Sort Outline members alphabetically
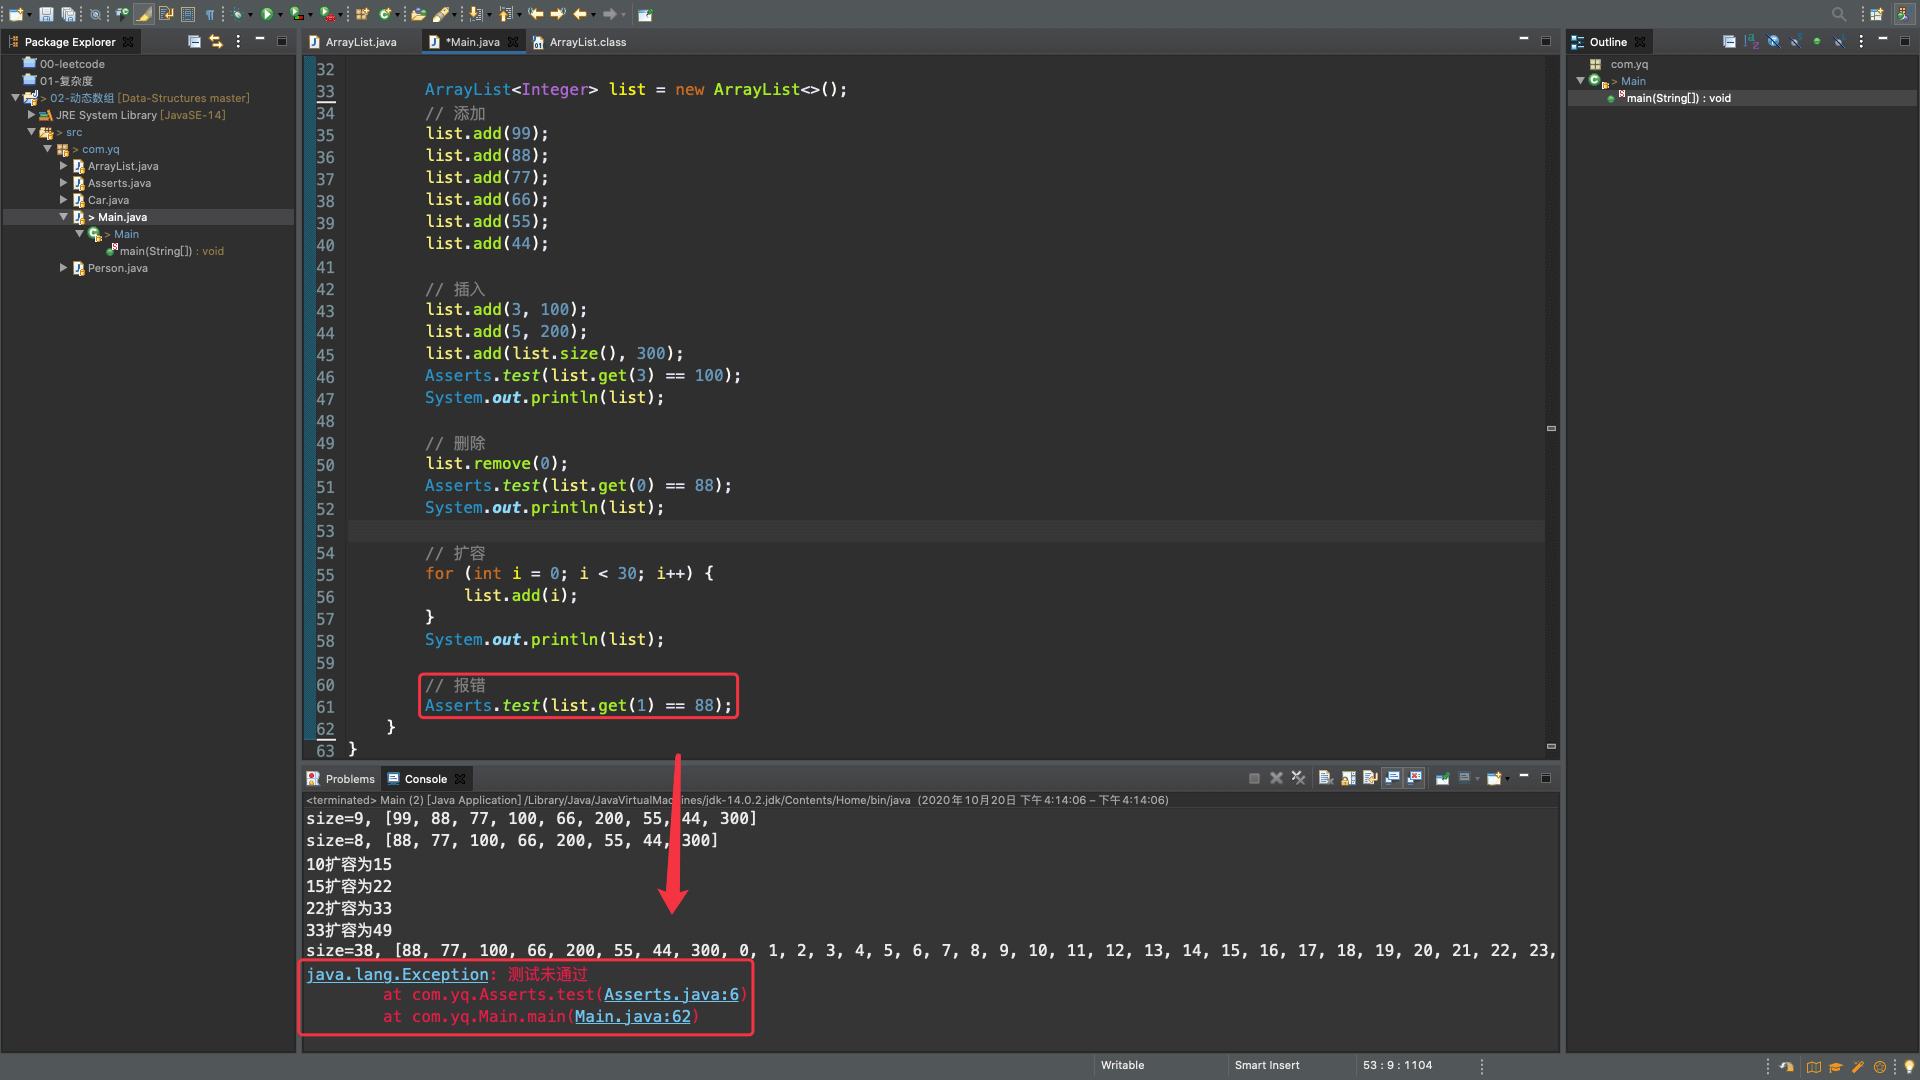The width and height of the screenshot is (1920, 1080). pos(1751,41)
